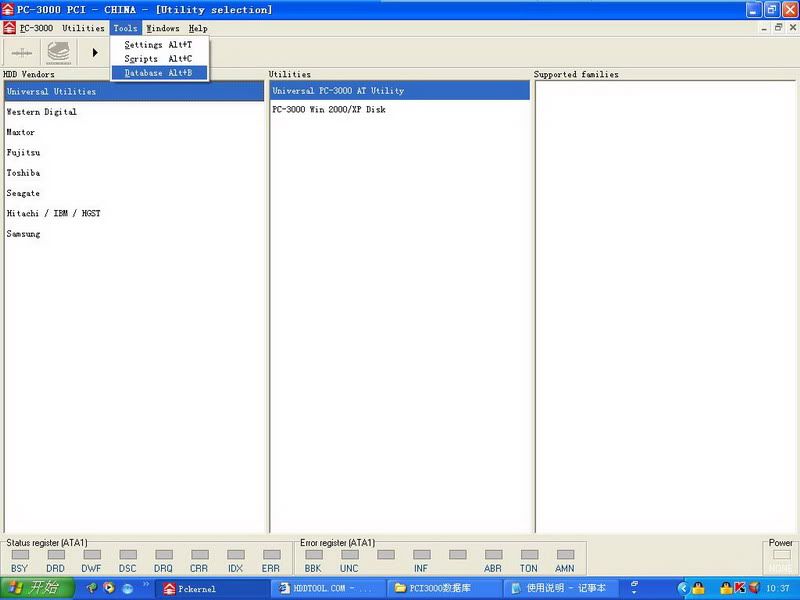The height and width of the screenshot is (600, 800).
Task: Click the TON error indicator
Action: point(529,555)
